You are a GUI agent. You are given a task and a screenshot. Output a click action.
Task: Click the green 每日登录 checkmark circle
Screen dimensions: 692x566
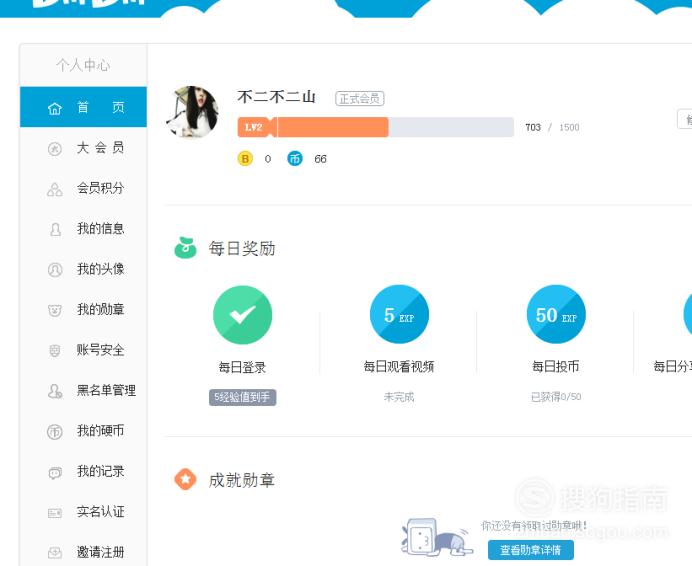click(242, 315)
